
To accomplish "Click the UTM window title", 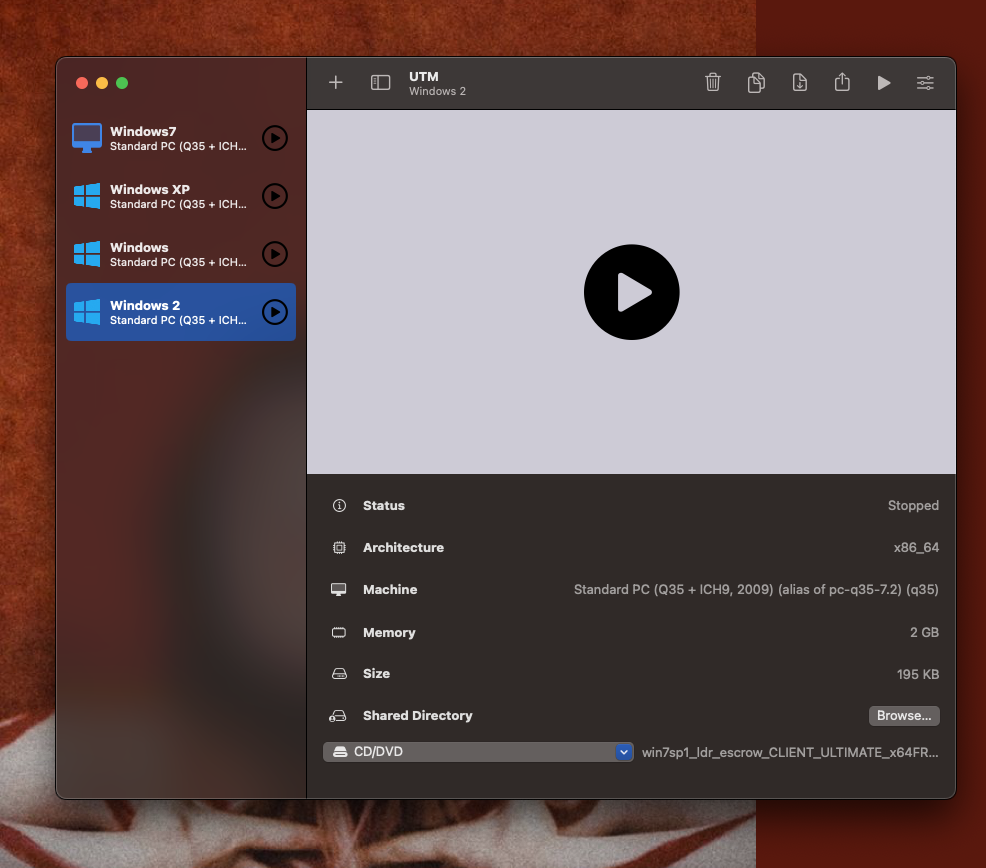I will tap(424, 77).
